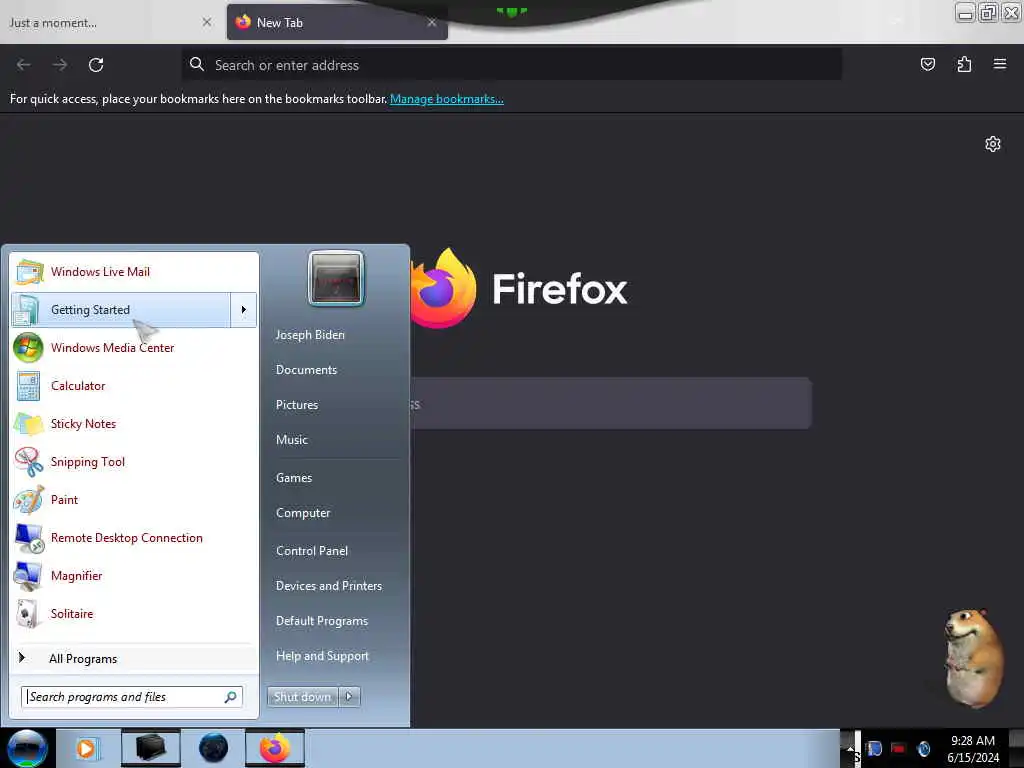This screenshot has height=768, width=1024.
Task: Open Default Programs
Action: 322,621
